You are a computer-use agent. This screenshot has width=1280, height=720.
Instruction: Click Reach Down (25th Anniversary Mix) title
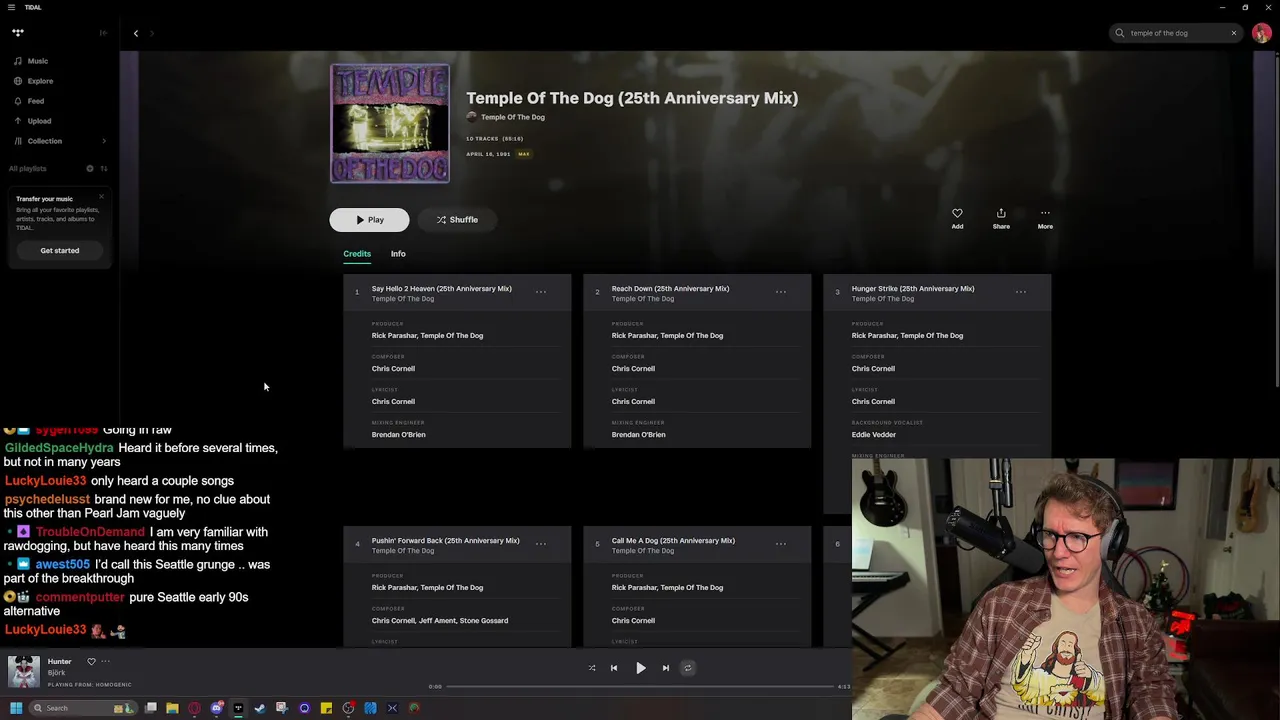pyautogui.click(x=670, y=289)
